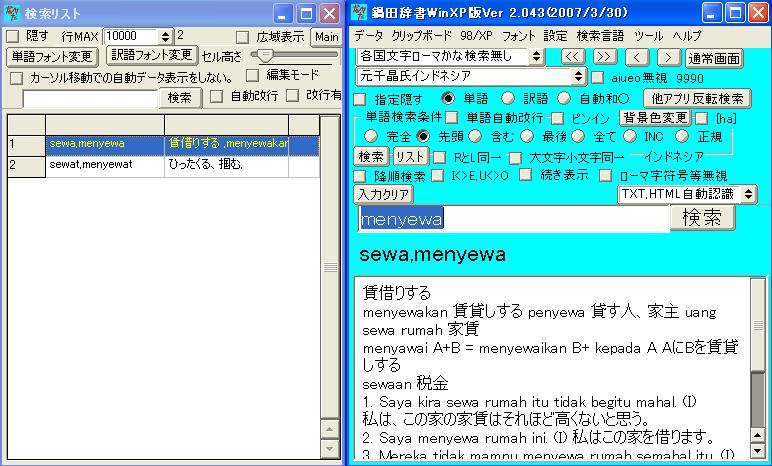Open the 各国文字ローマかな検索無し dropdown
The image size is (772, 466).
538,56
